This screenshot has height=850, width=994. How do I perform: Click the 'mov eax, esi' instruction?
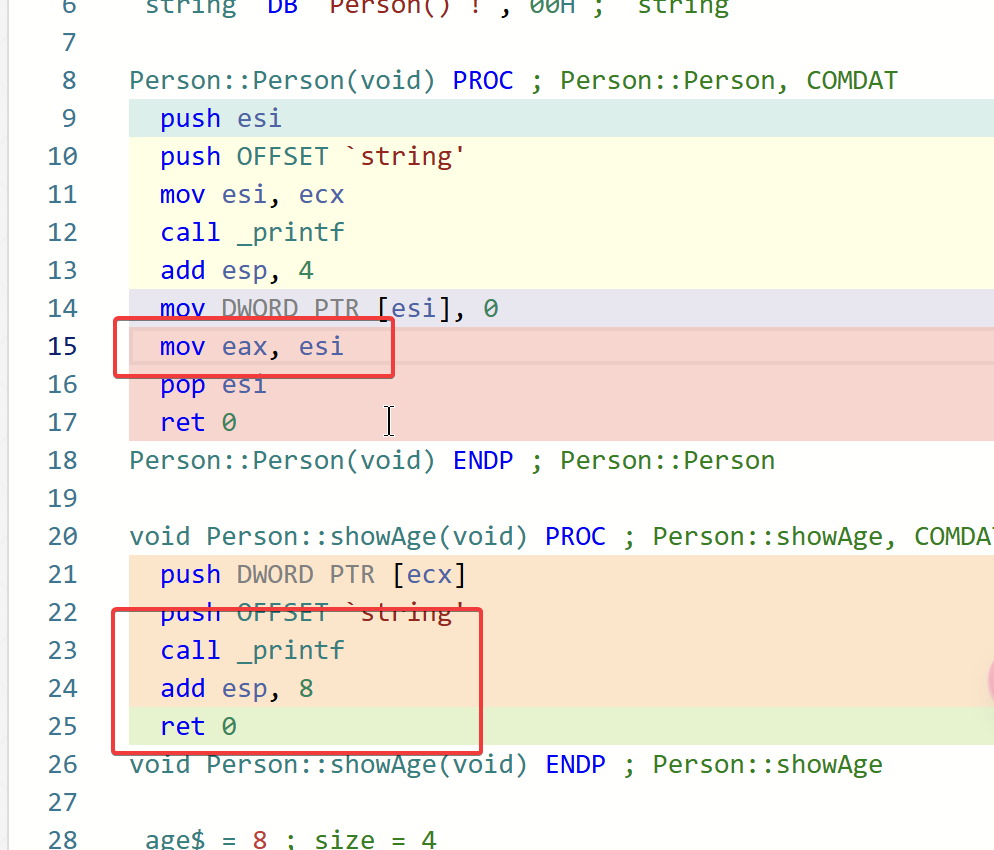point(251,347)
